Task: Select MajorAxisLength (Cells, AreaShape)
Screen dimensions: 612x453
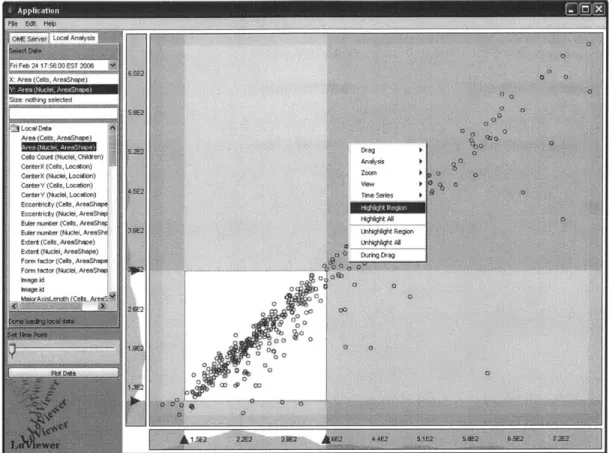Action: (x=64, y=299)
